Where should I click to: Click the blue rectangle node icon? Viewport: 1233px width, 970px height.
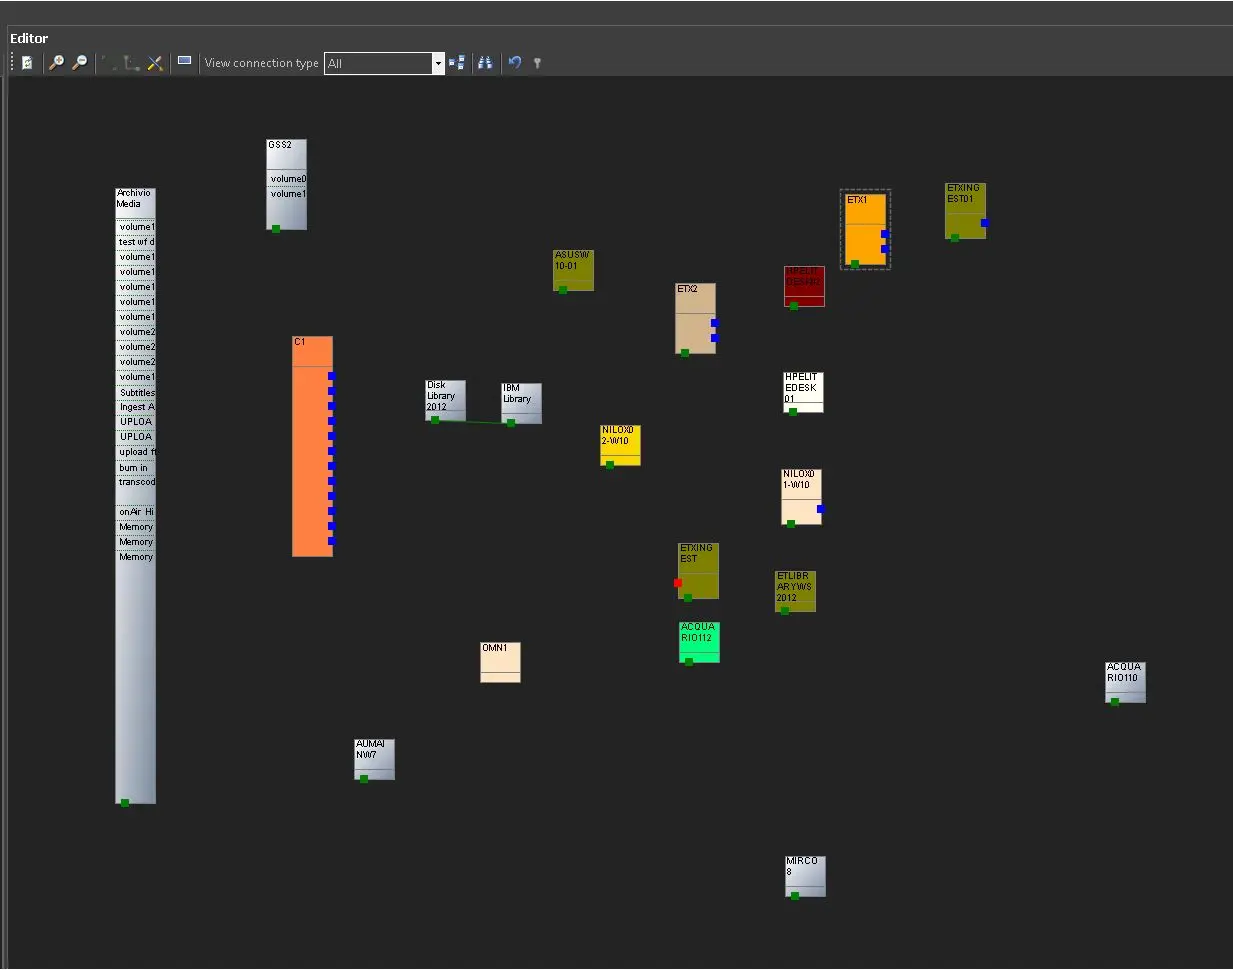184,62
